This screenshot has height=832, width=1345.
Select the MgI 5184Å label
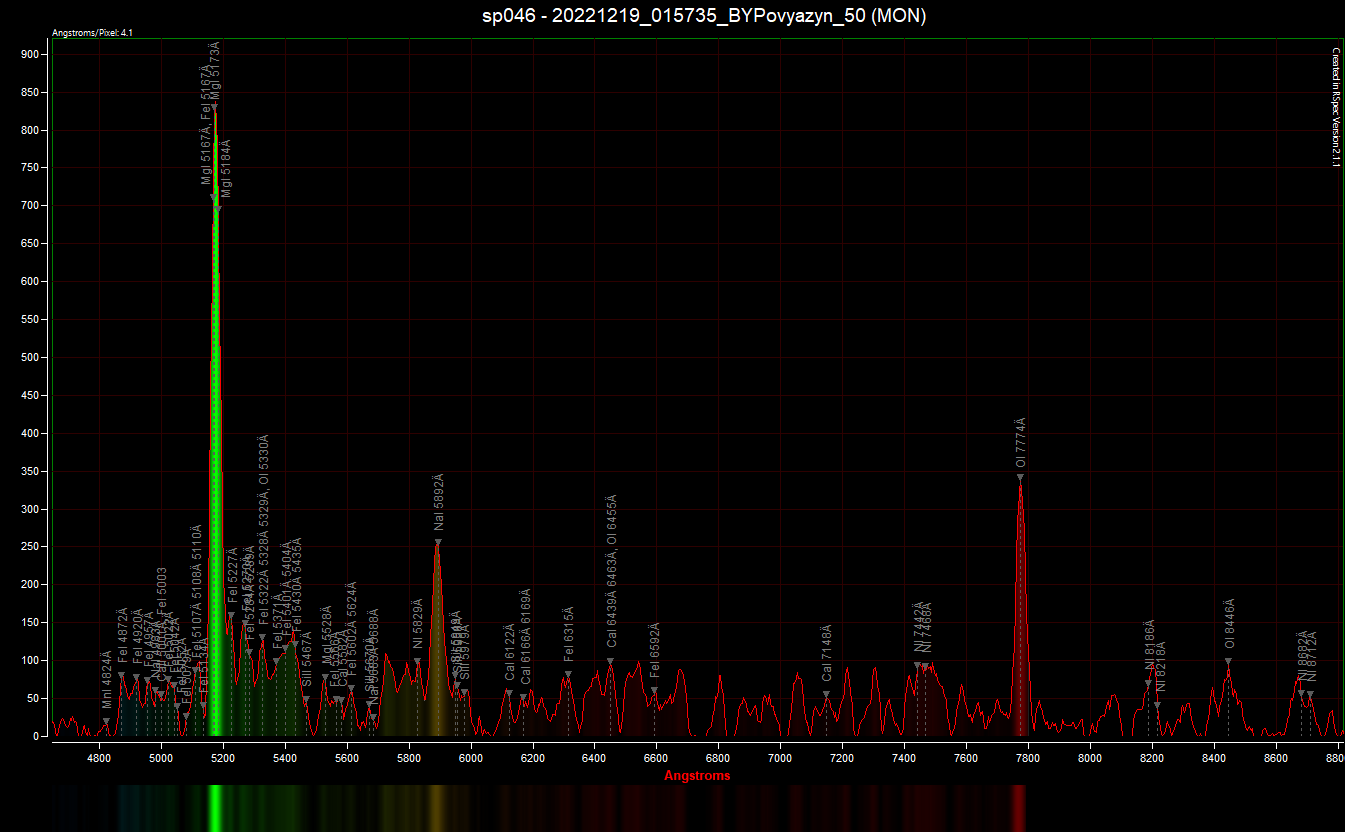tap(227, 168)
